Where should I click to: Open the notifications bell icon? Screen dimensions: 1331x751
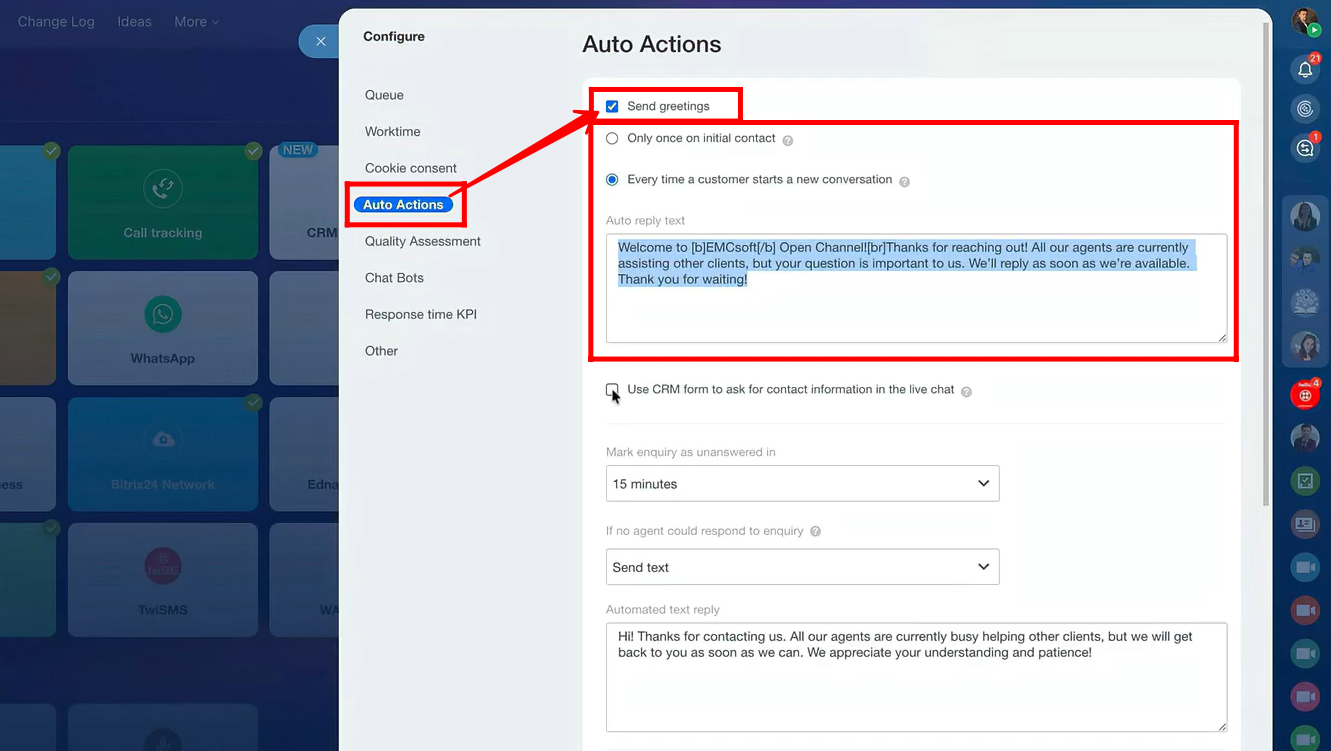pyautogui.click(x=1304, y=70)
